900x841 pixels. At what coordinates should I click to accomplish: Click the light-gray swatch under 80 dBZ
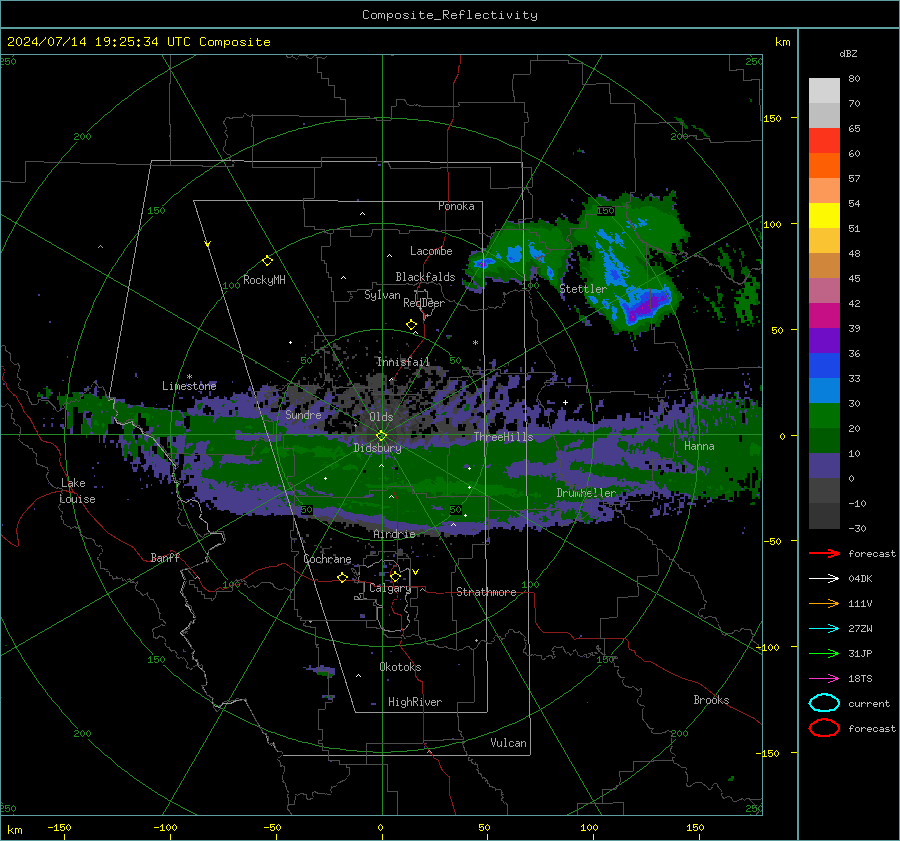pyautogui.click(x=824, y=91)
